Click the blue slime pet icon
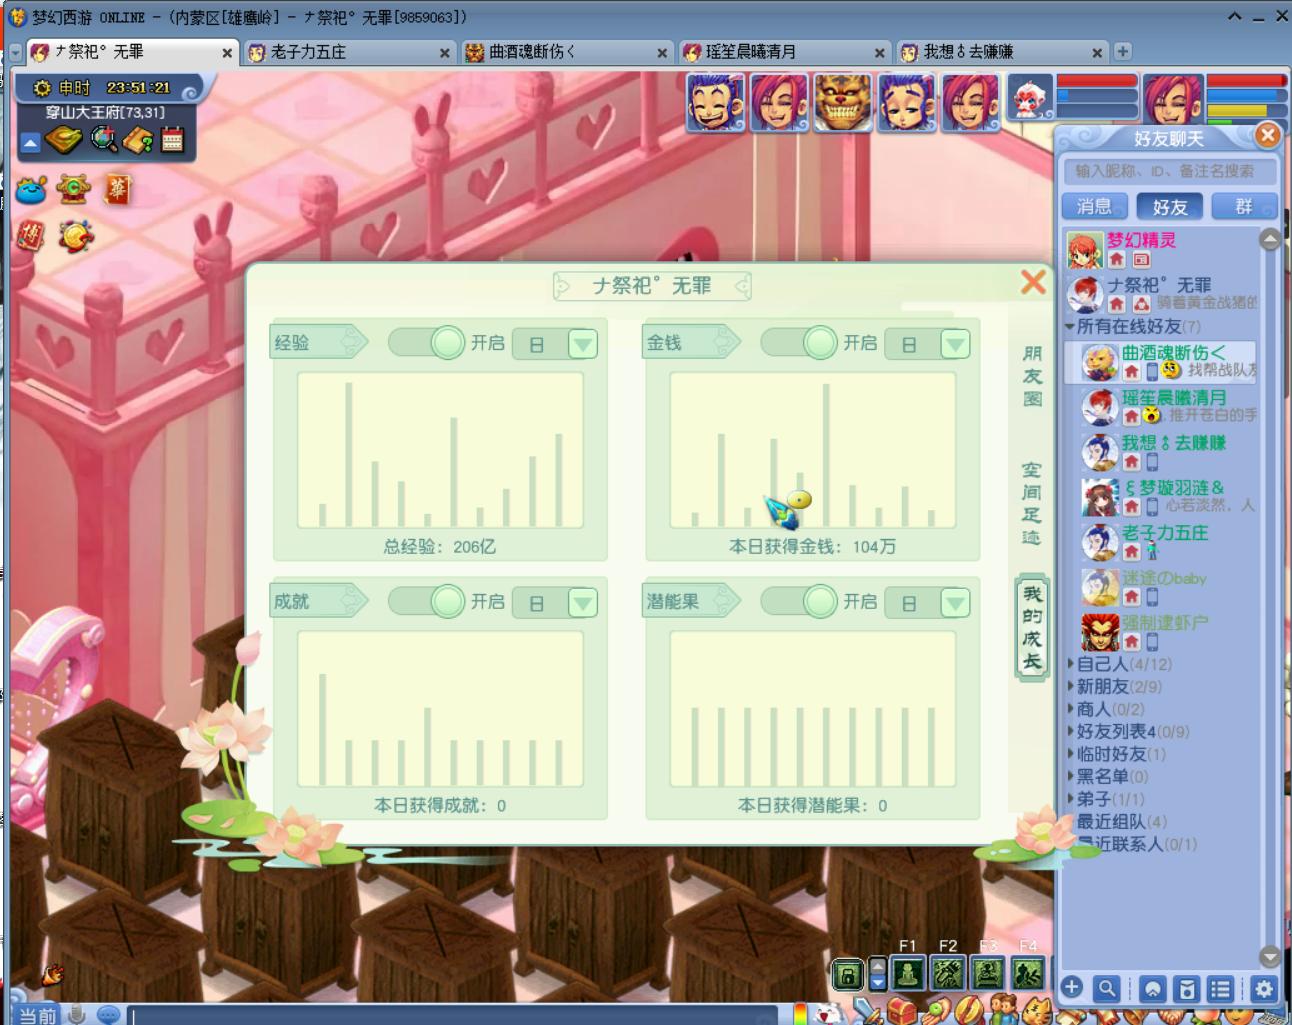Screen dimensions: 1292x1025 coord(32,189)
